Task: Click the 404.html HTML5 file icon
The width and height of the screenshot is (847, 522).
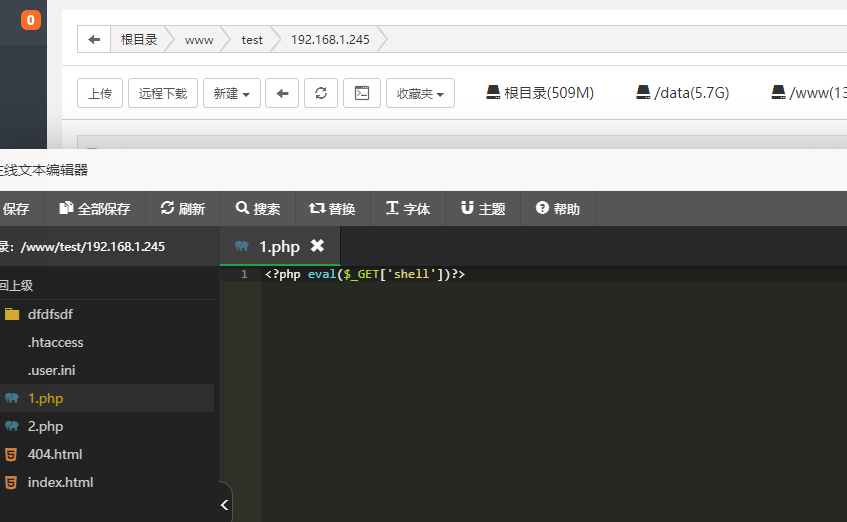Action: pyautogui.click(x=11, y=454)
